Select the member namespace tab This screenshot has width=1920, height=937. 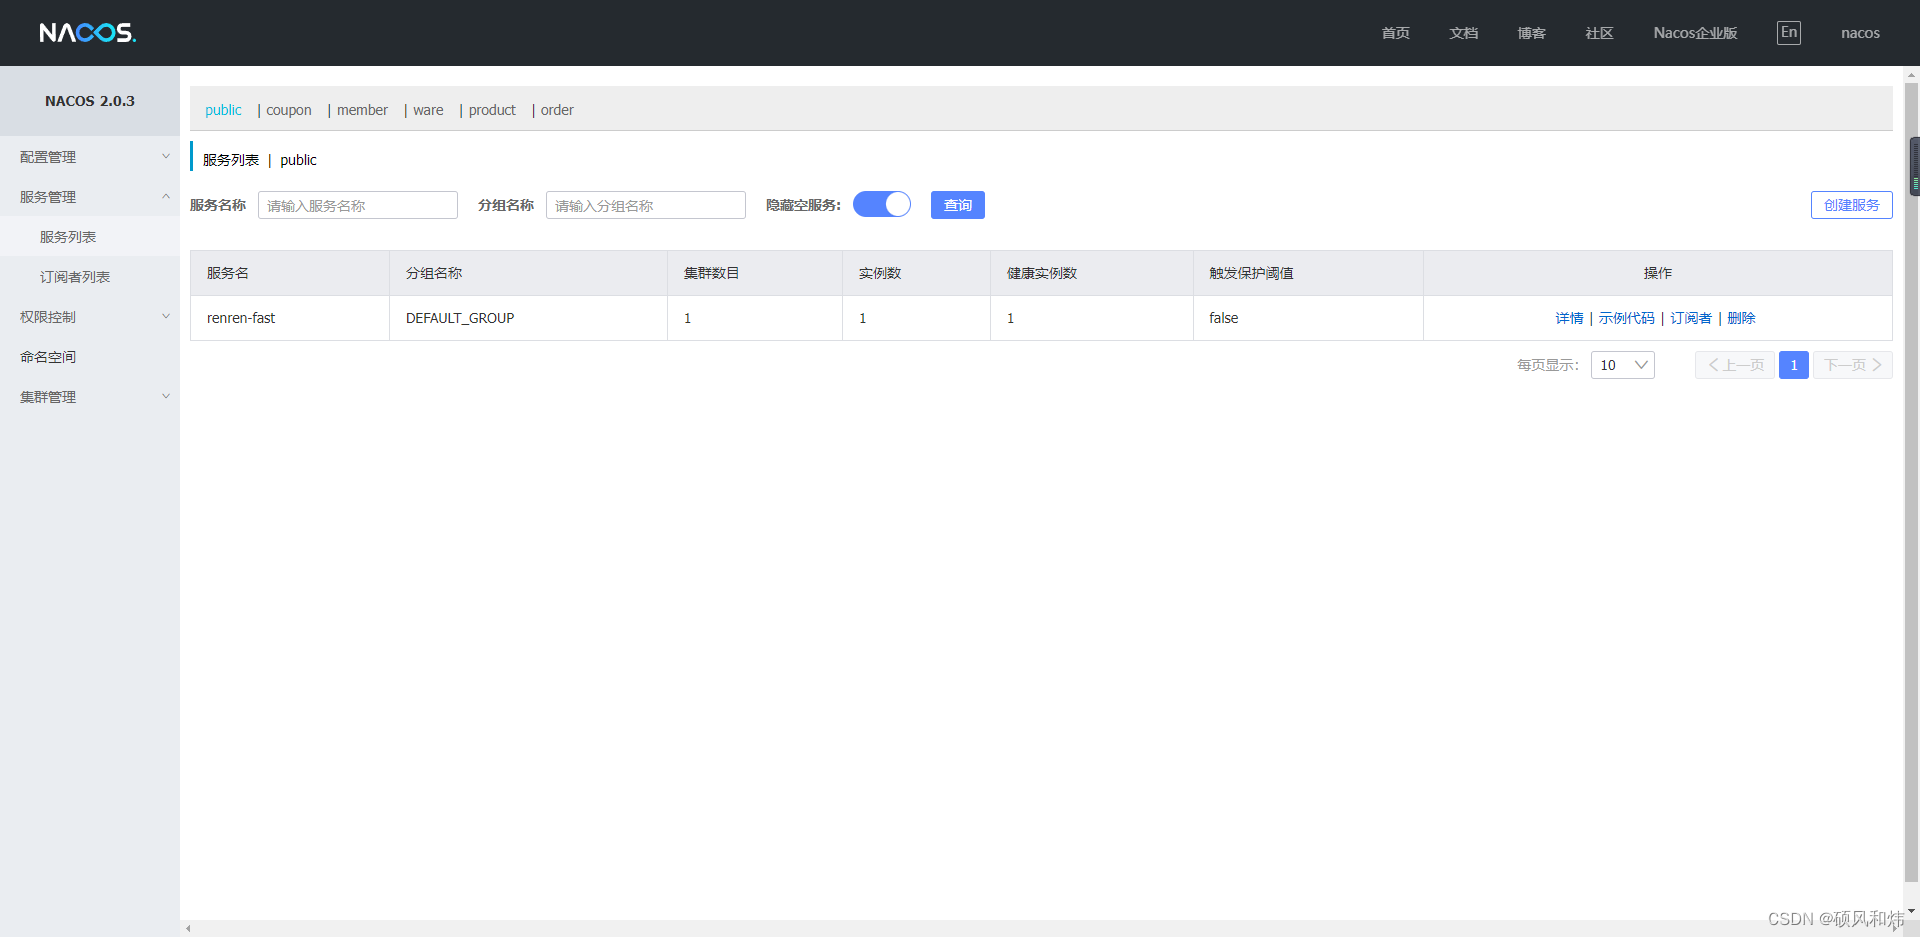pyautogui.click(x=362, y=110)
